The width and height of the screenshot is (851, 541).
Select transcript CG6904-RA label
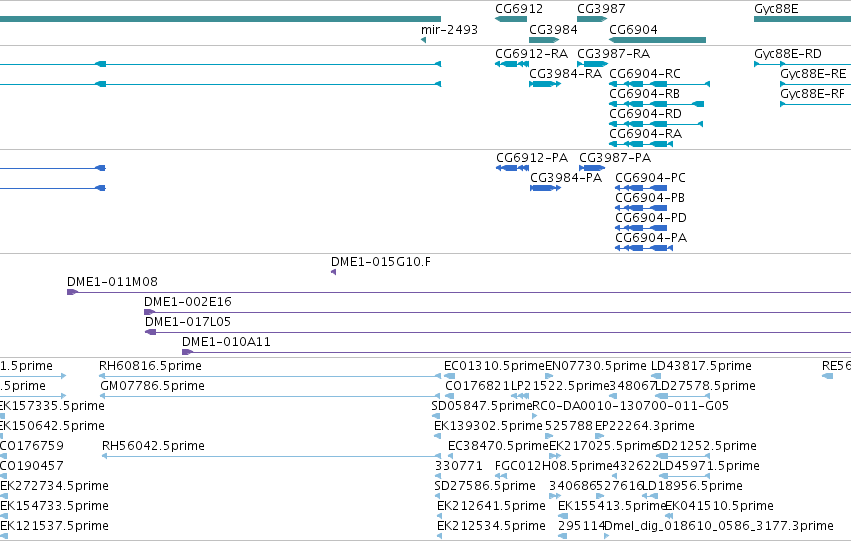tap(645, 134)
